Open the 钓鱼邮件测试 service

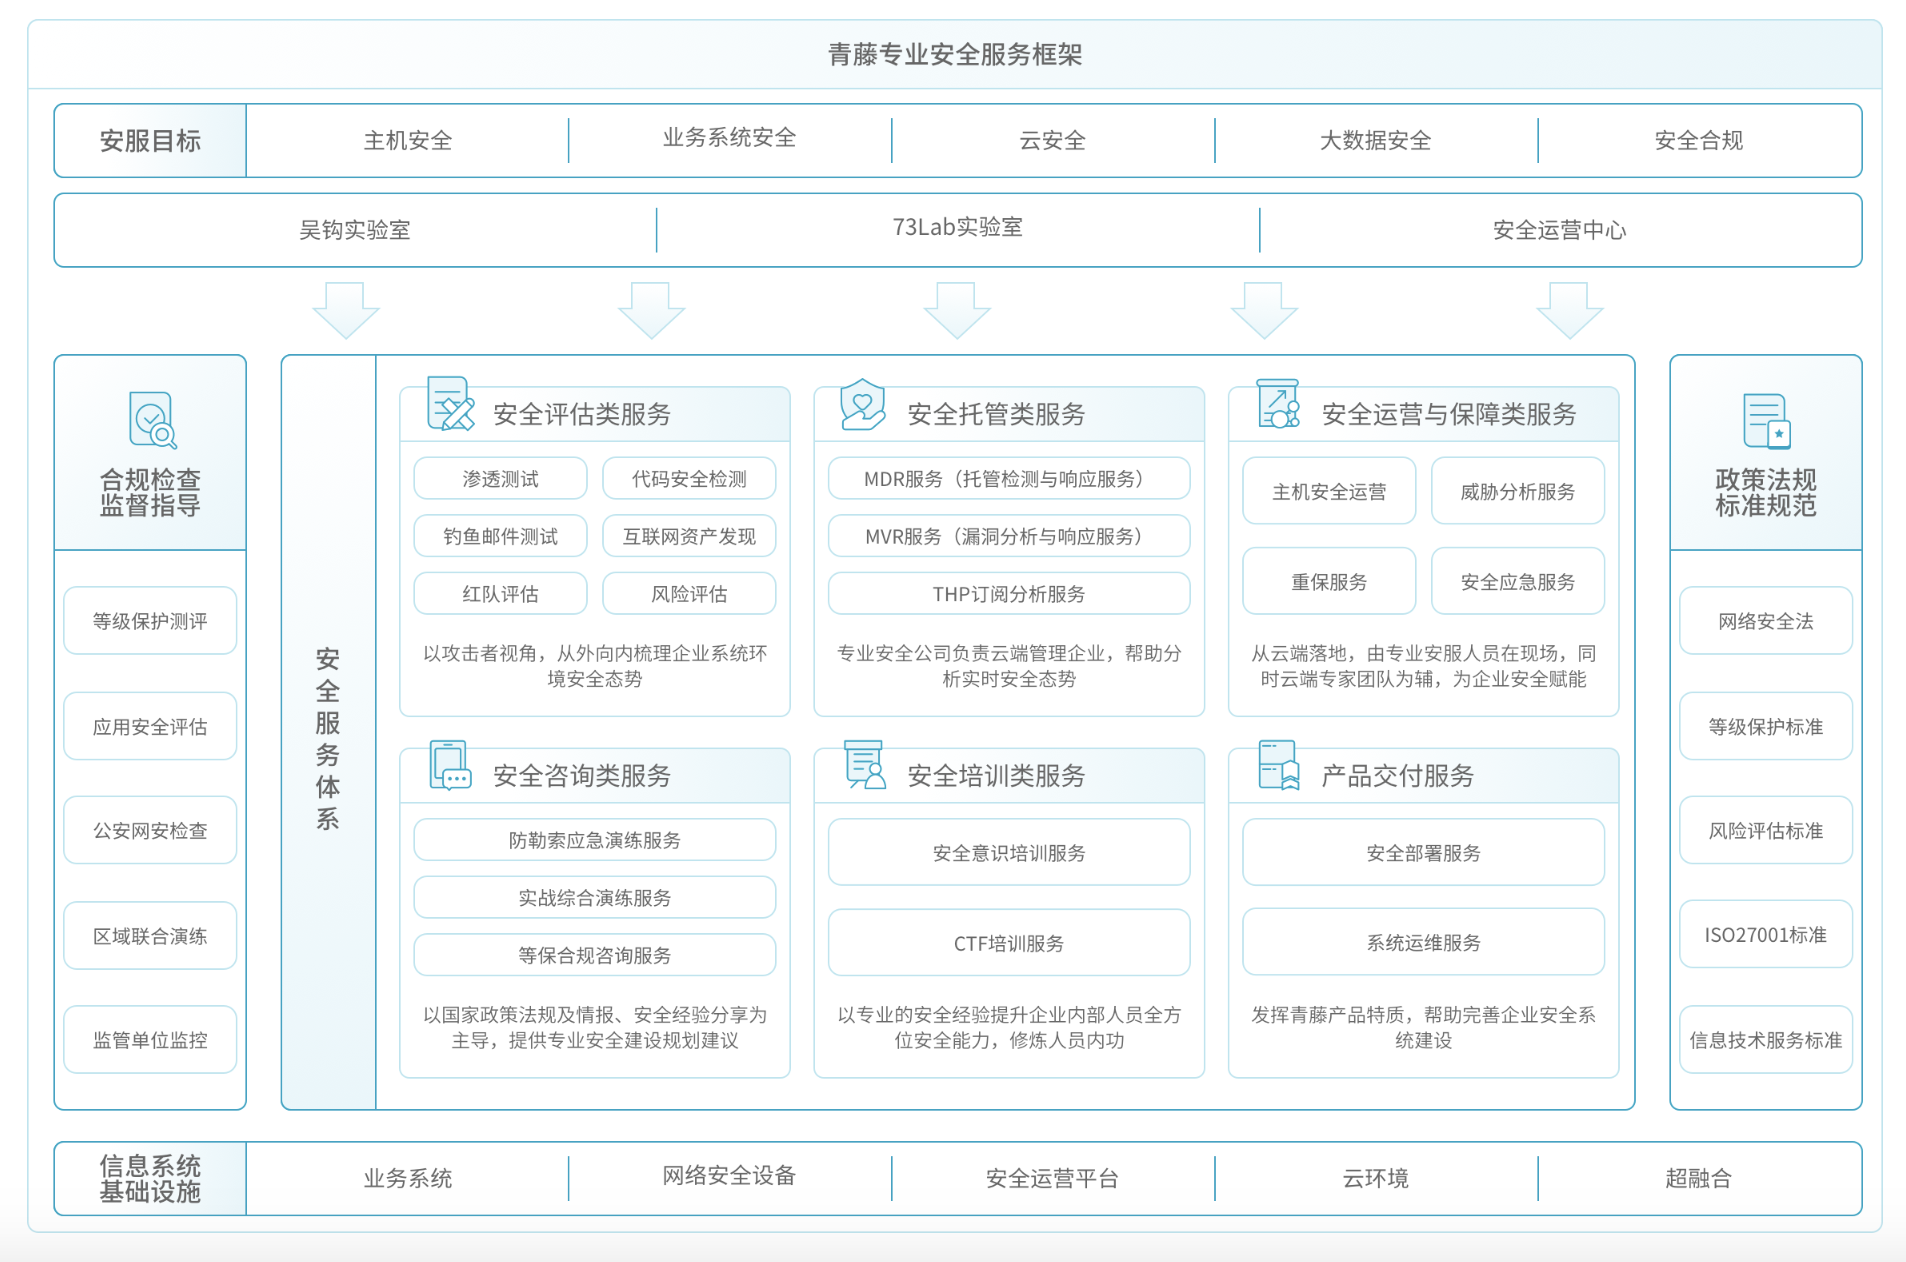coord(500,536)
